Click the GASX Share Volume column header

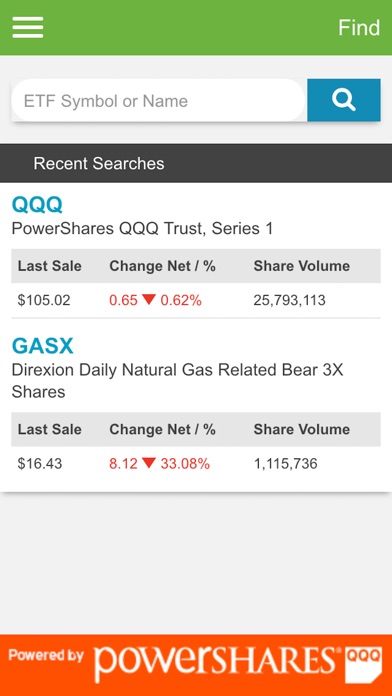(x=301, y=429)
